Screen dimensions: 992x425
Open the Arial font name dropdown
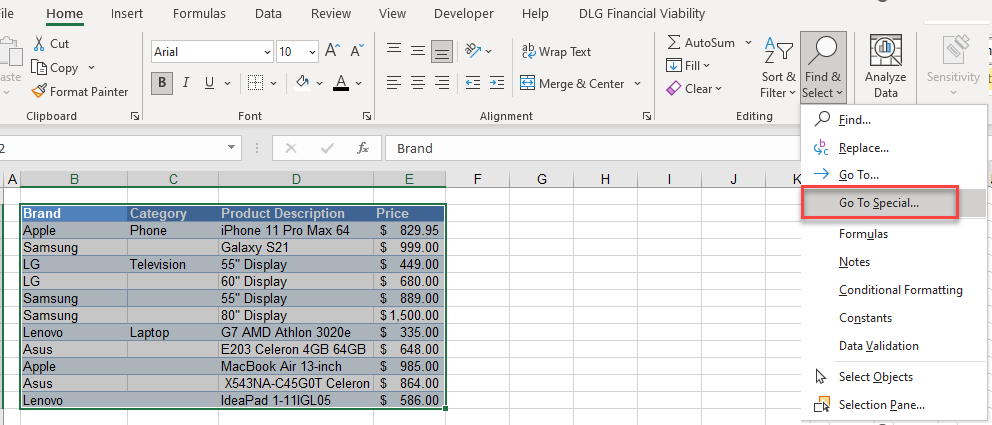click(x=267, y=52)
